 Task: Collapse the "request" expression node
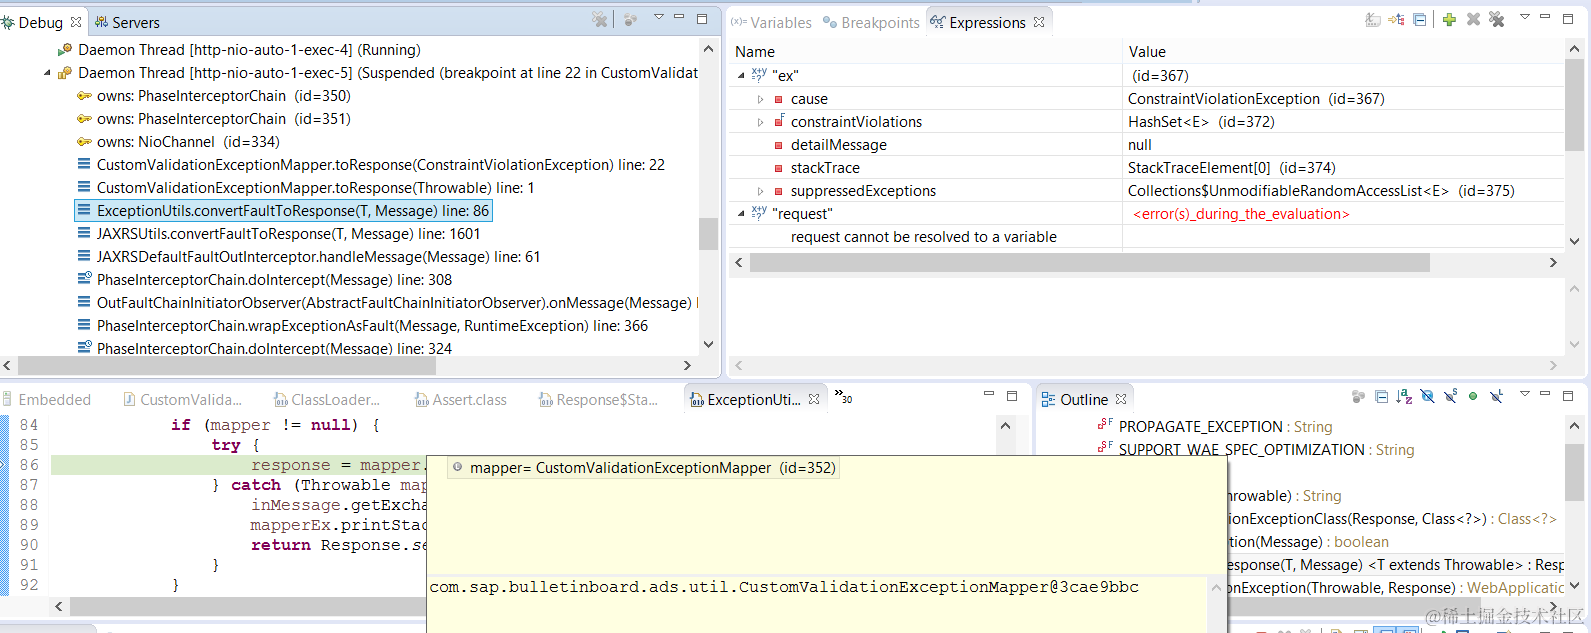tap(741, 214)
